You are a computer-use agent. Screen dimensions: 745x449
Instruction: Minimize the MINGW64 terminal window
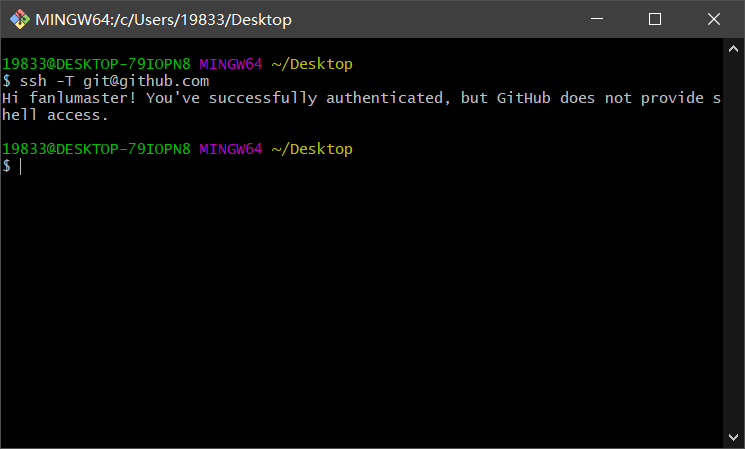pyautogui.click(x=598, y=19)
